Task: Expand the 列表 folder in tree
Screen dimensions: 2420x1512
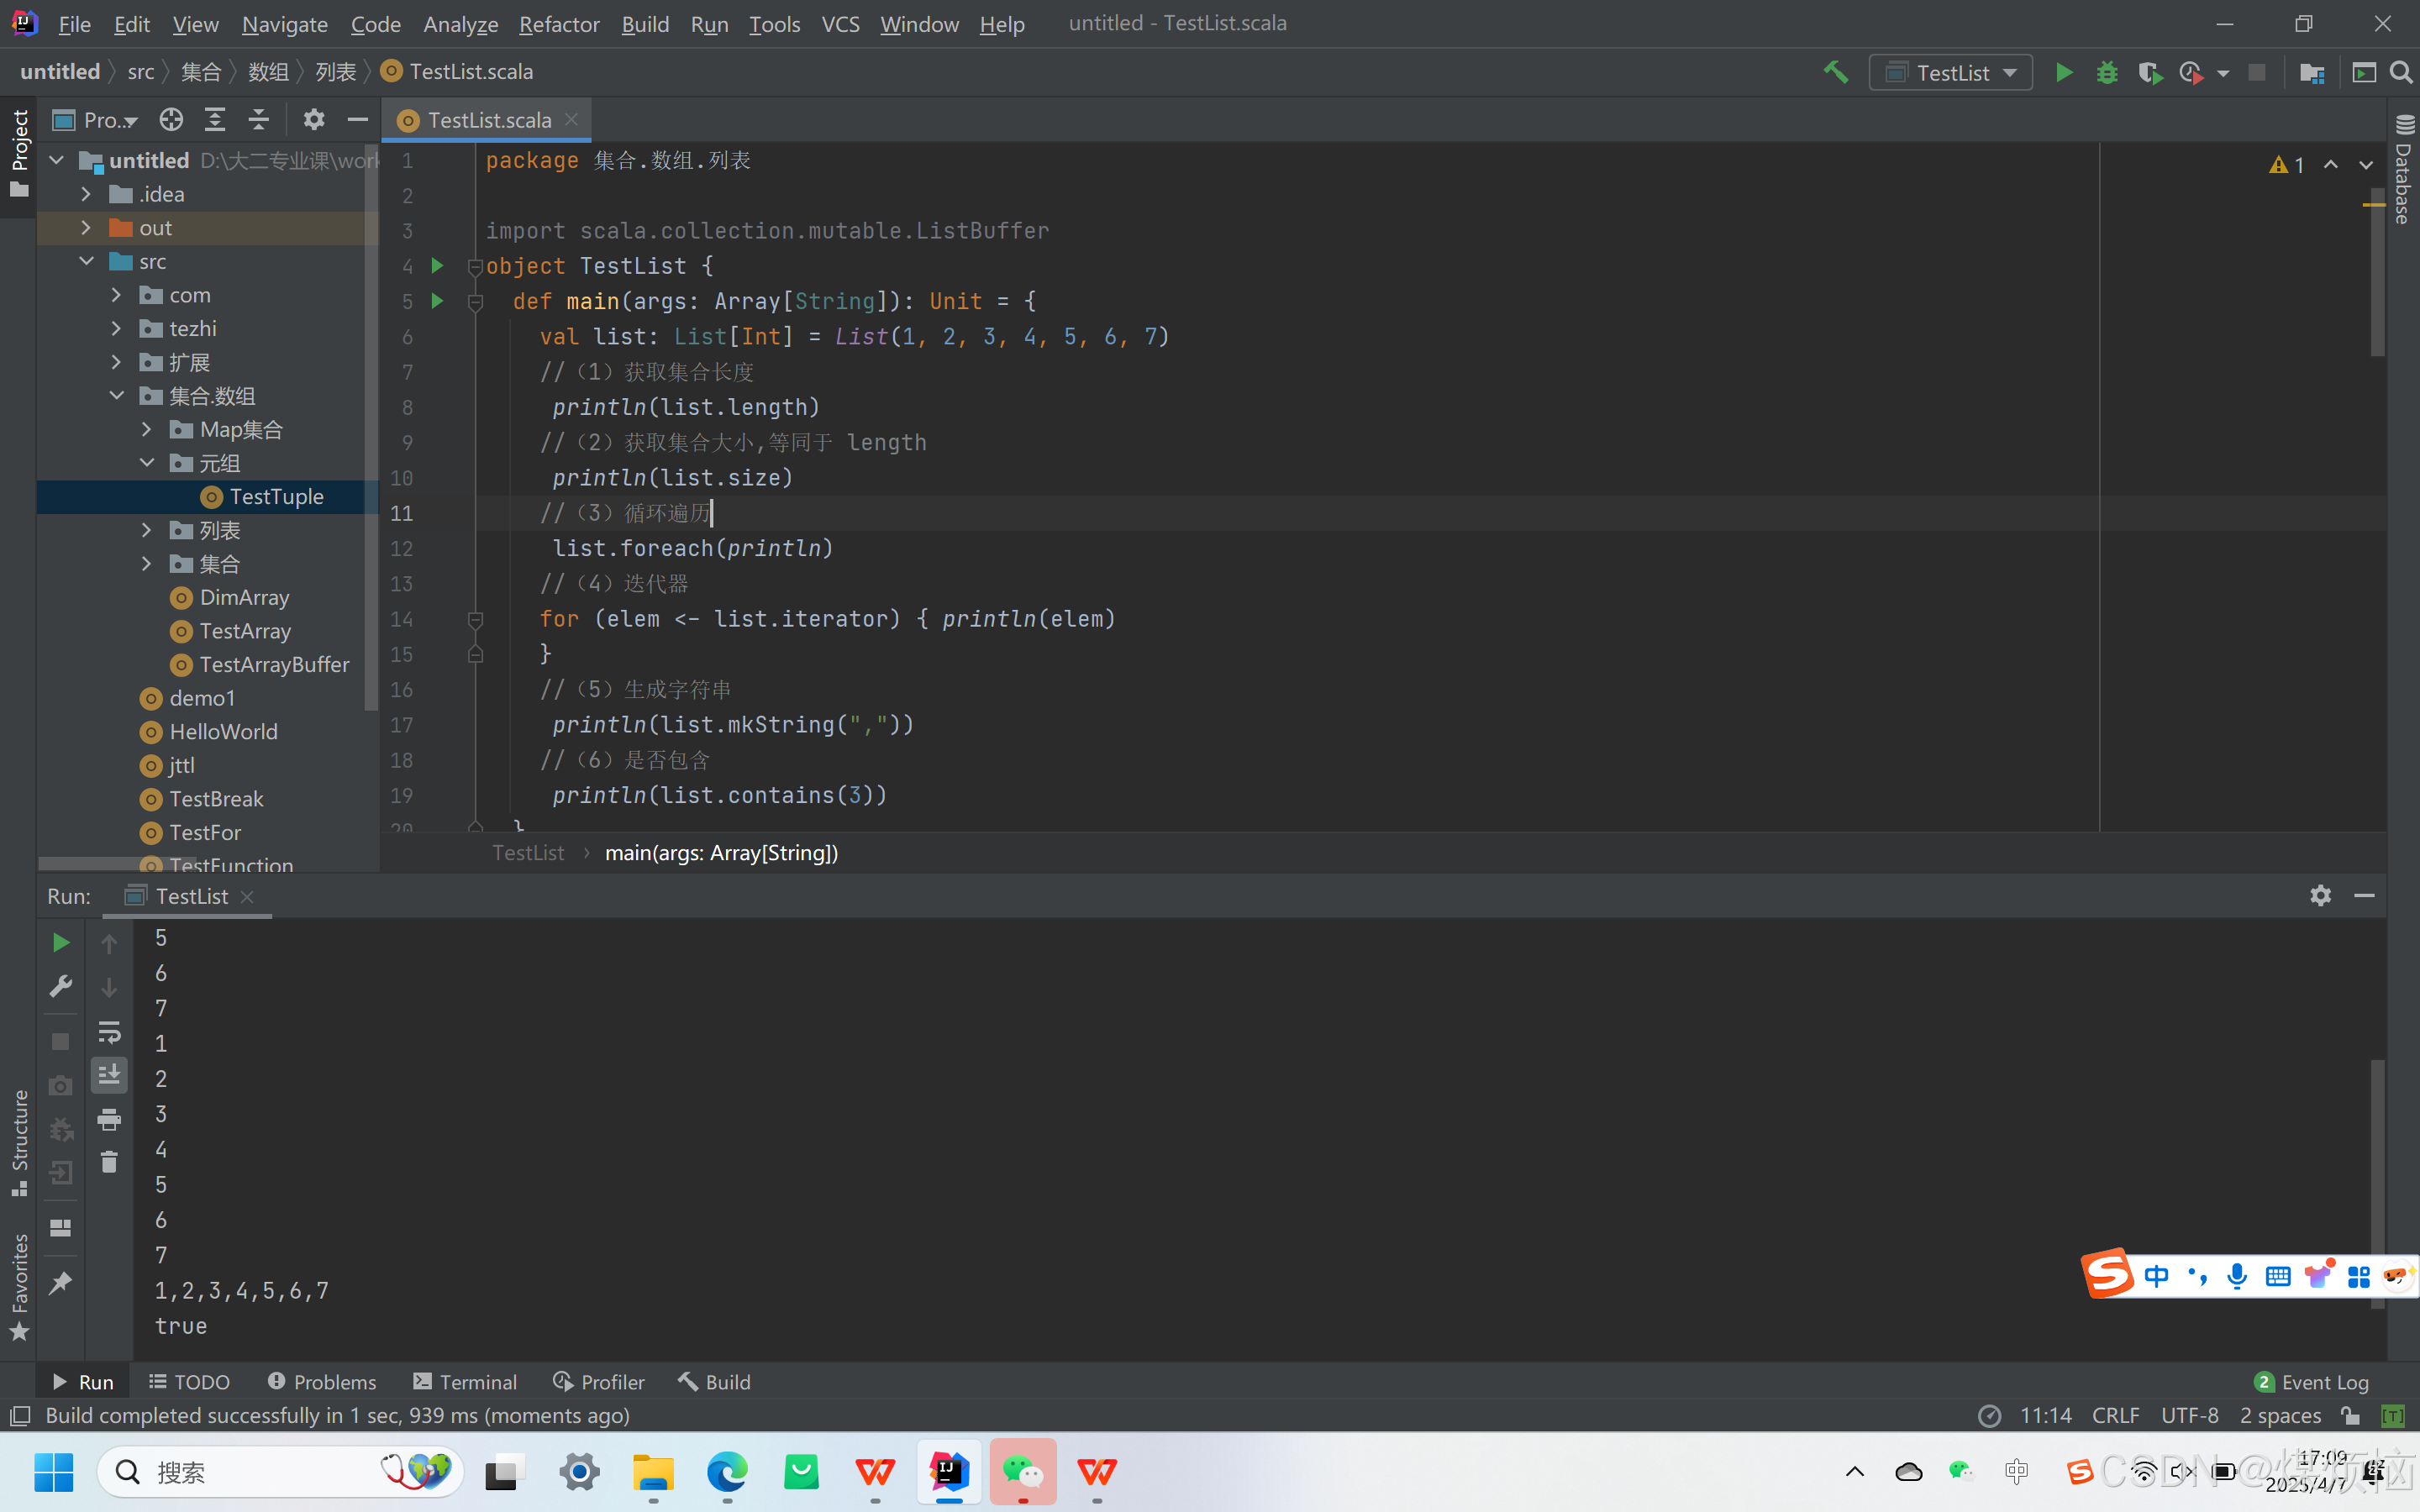Action: pos(147,530)
